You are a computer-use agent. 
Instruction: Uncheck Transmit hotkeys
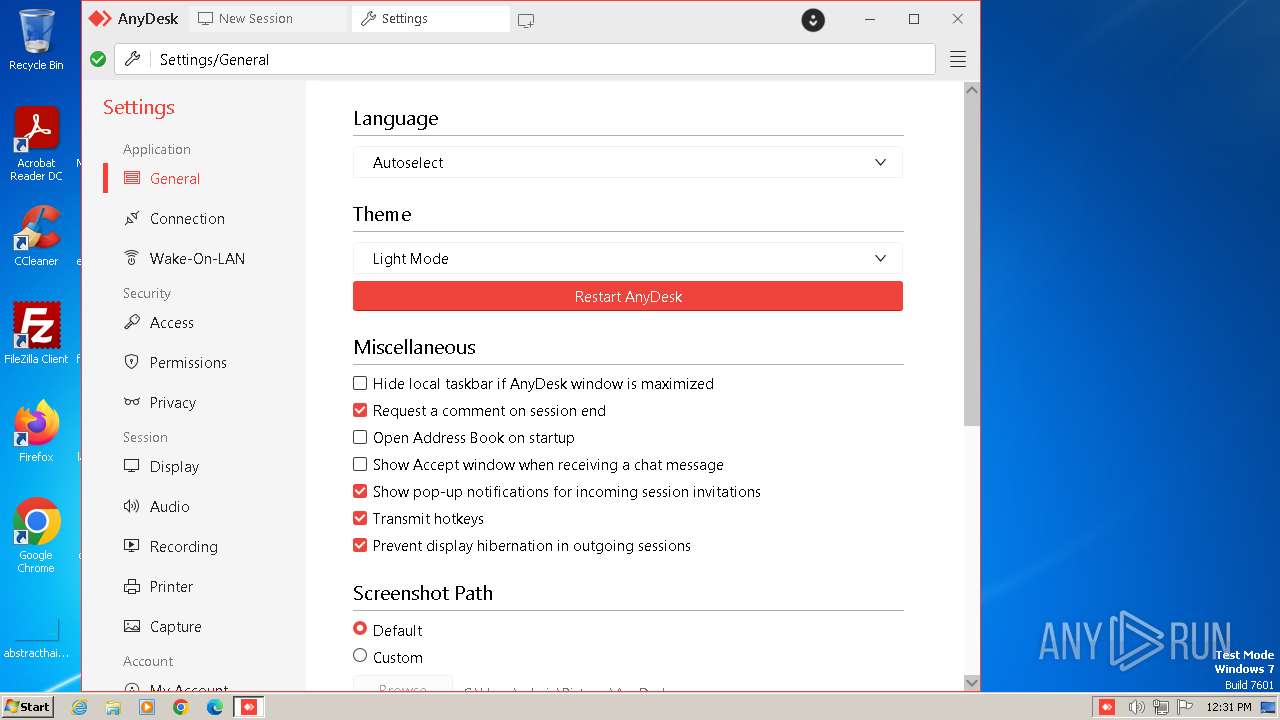pyautogui.click(x=360, y=518)
